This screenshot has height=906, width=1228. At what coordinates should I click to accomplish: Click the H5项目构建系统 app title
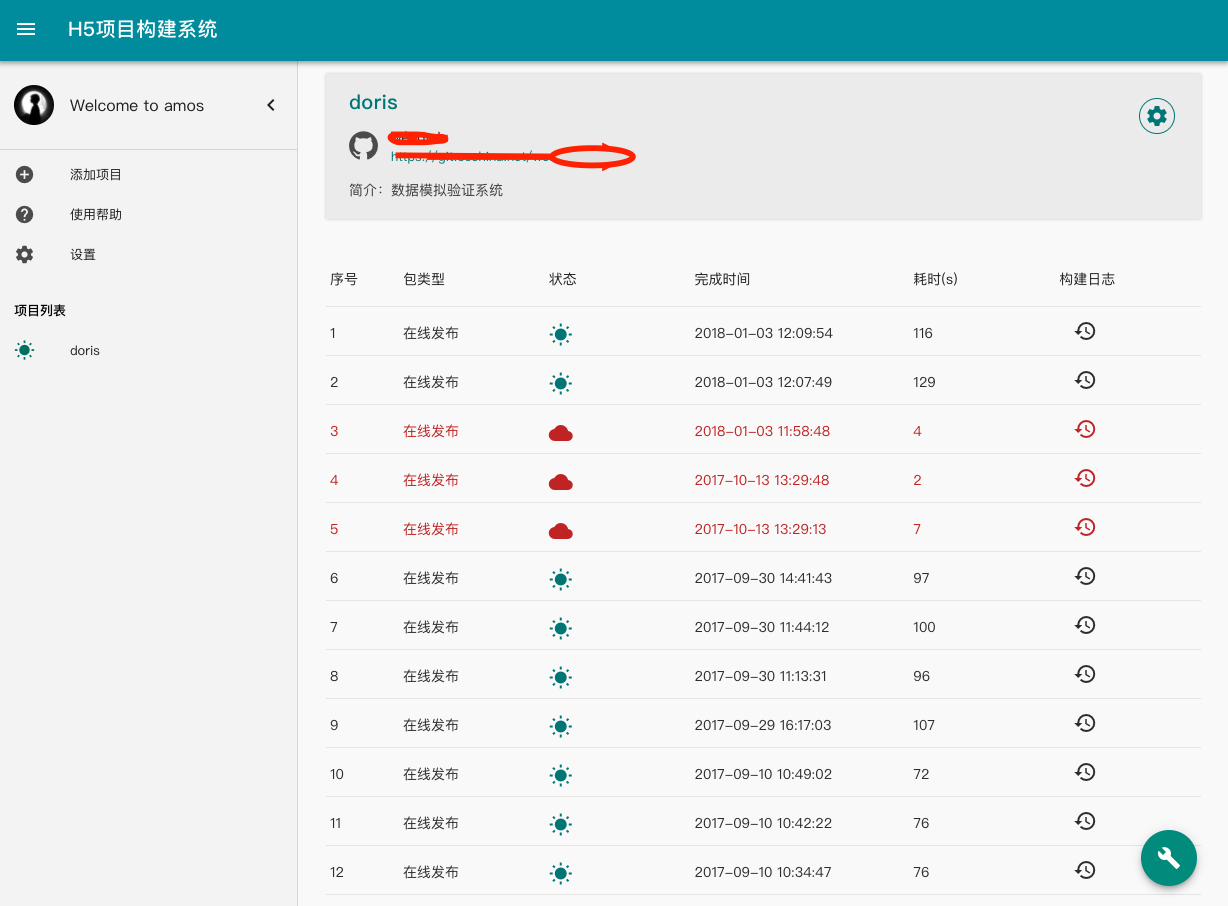(142, 29)
